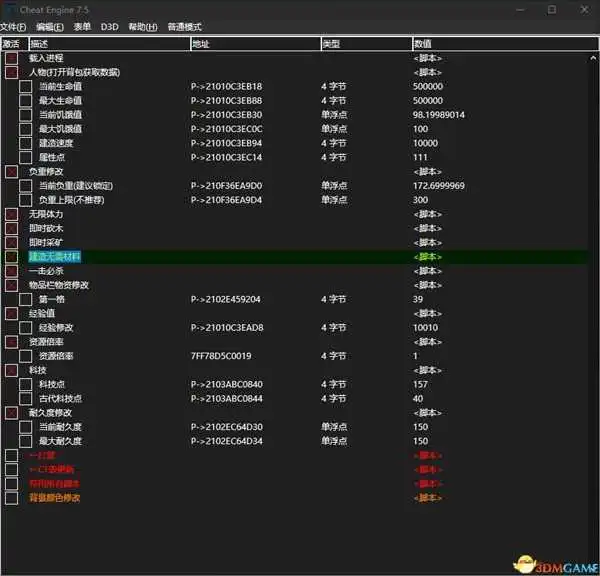Check the 负重上限(不推荐) box
This screenshot has height=576, width=600.
pos(26,200)
